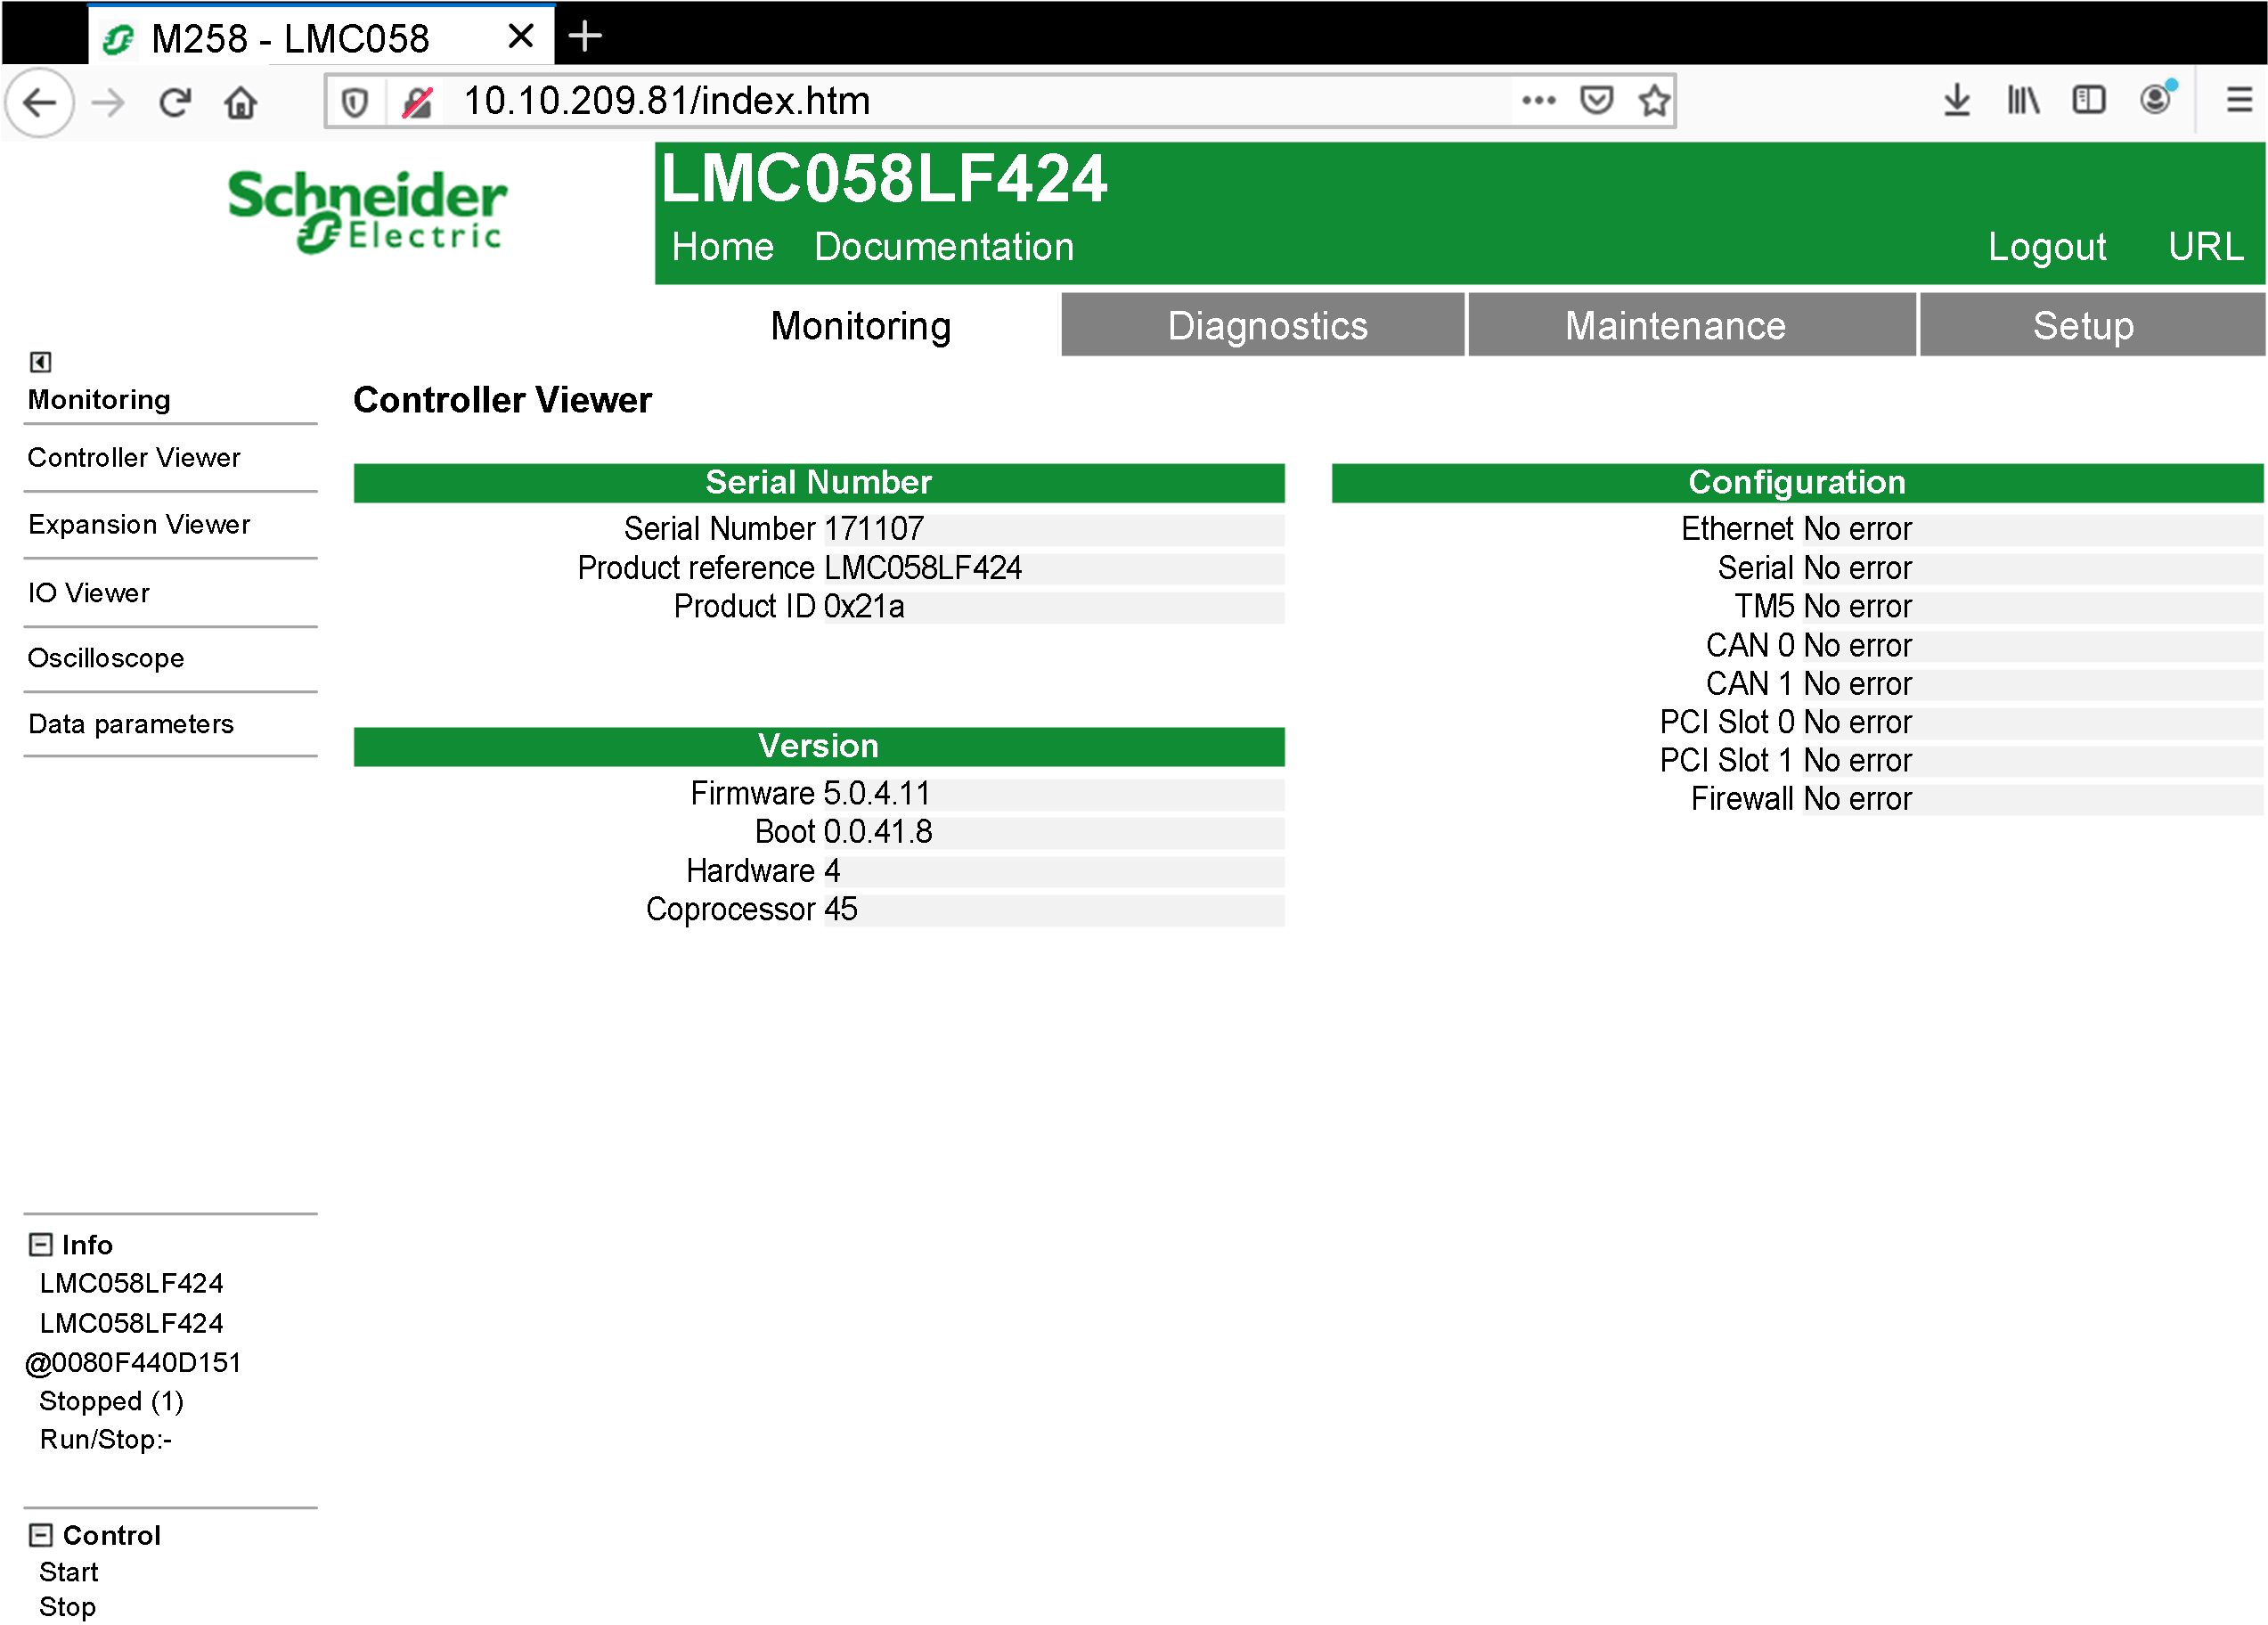This screenshot has height=1625, width=2268.
Task: Collapse the left sidebar arrow icon
Action: (40, 362)
